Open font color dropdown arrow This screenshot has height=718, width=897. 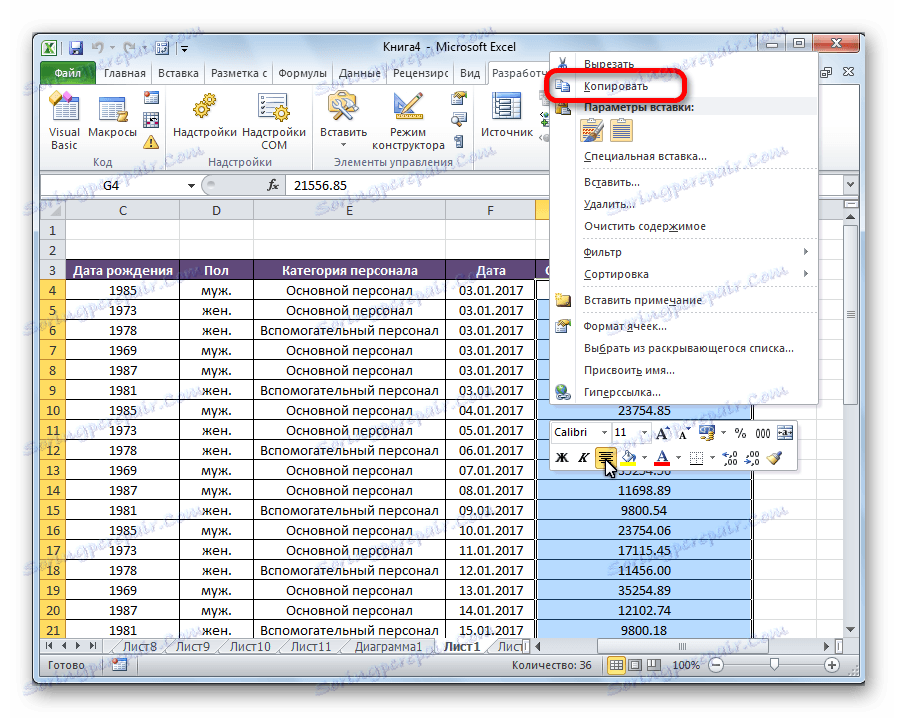(678, 458)
